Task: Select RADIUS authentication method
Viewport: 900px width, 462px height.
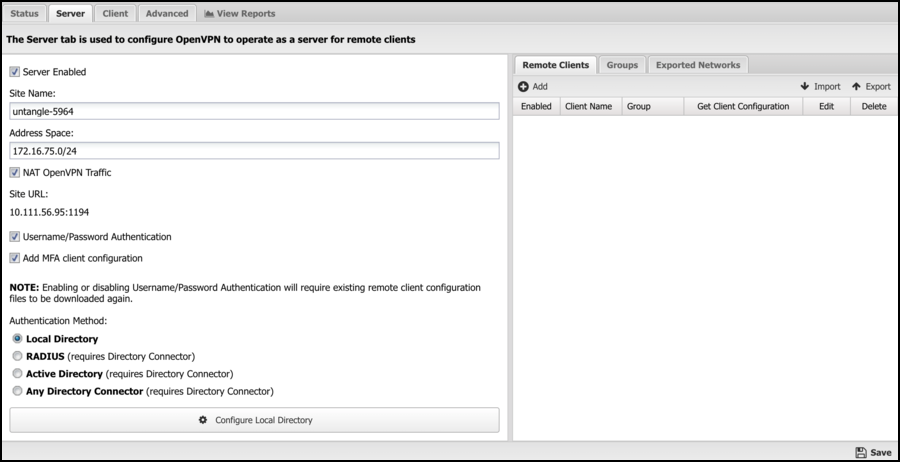Action: pyautogui.click(x=17, y=356)
